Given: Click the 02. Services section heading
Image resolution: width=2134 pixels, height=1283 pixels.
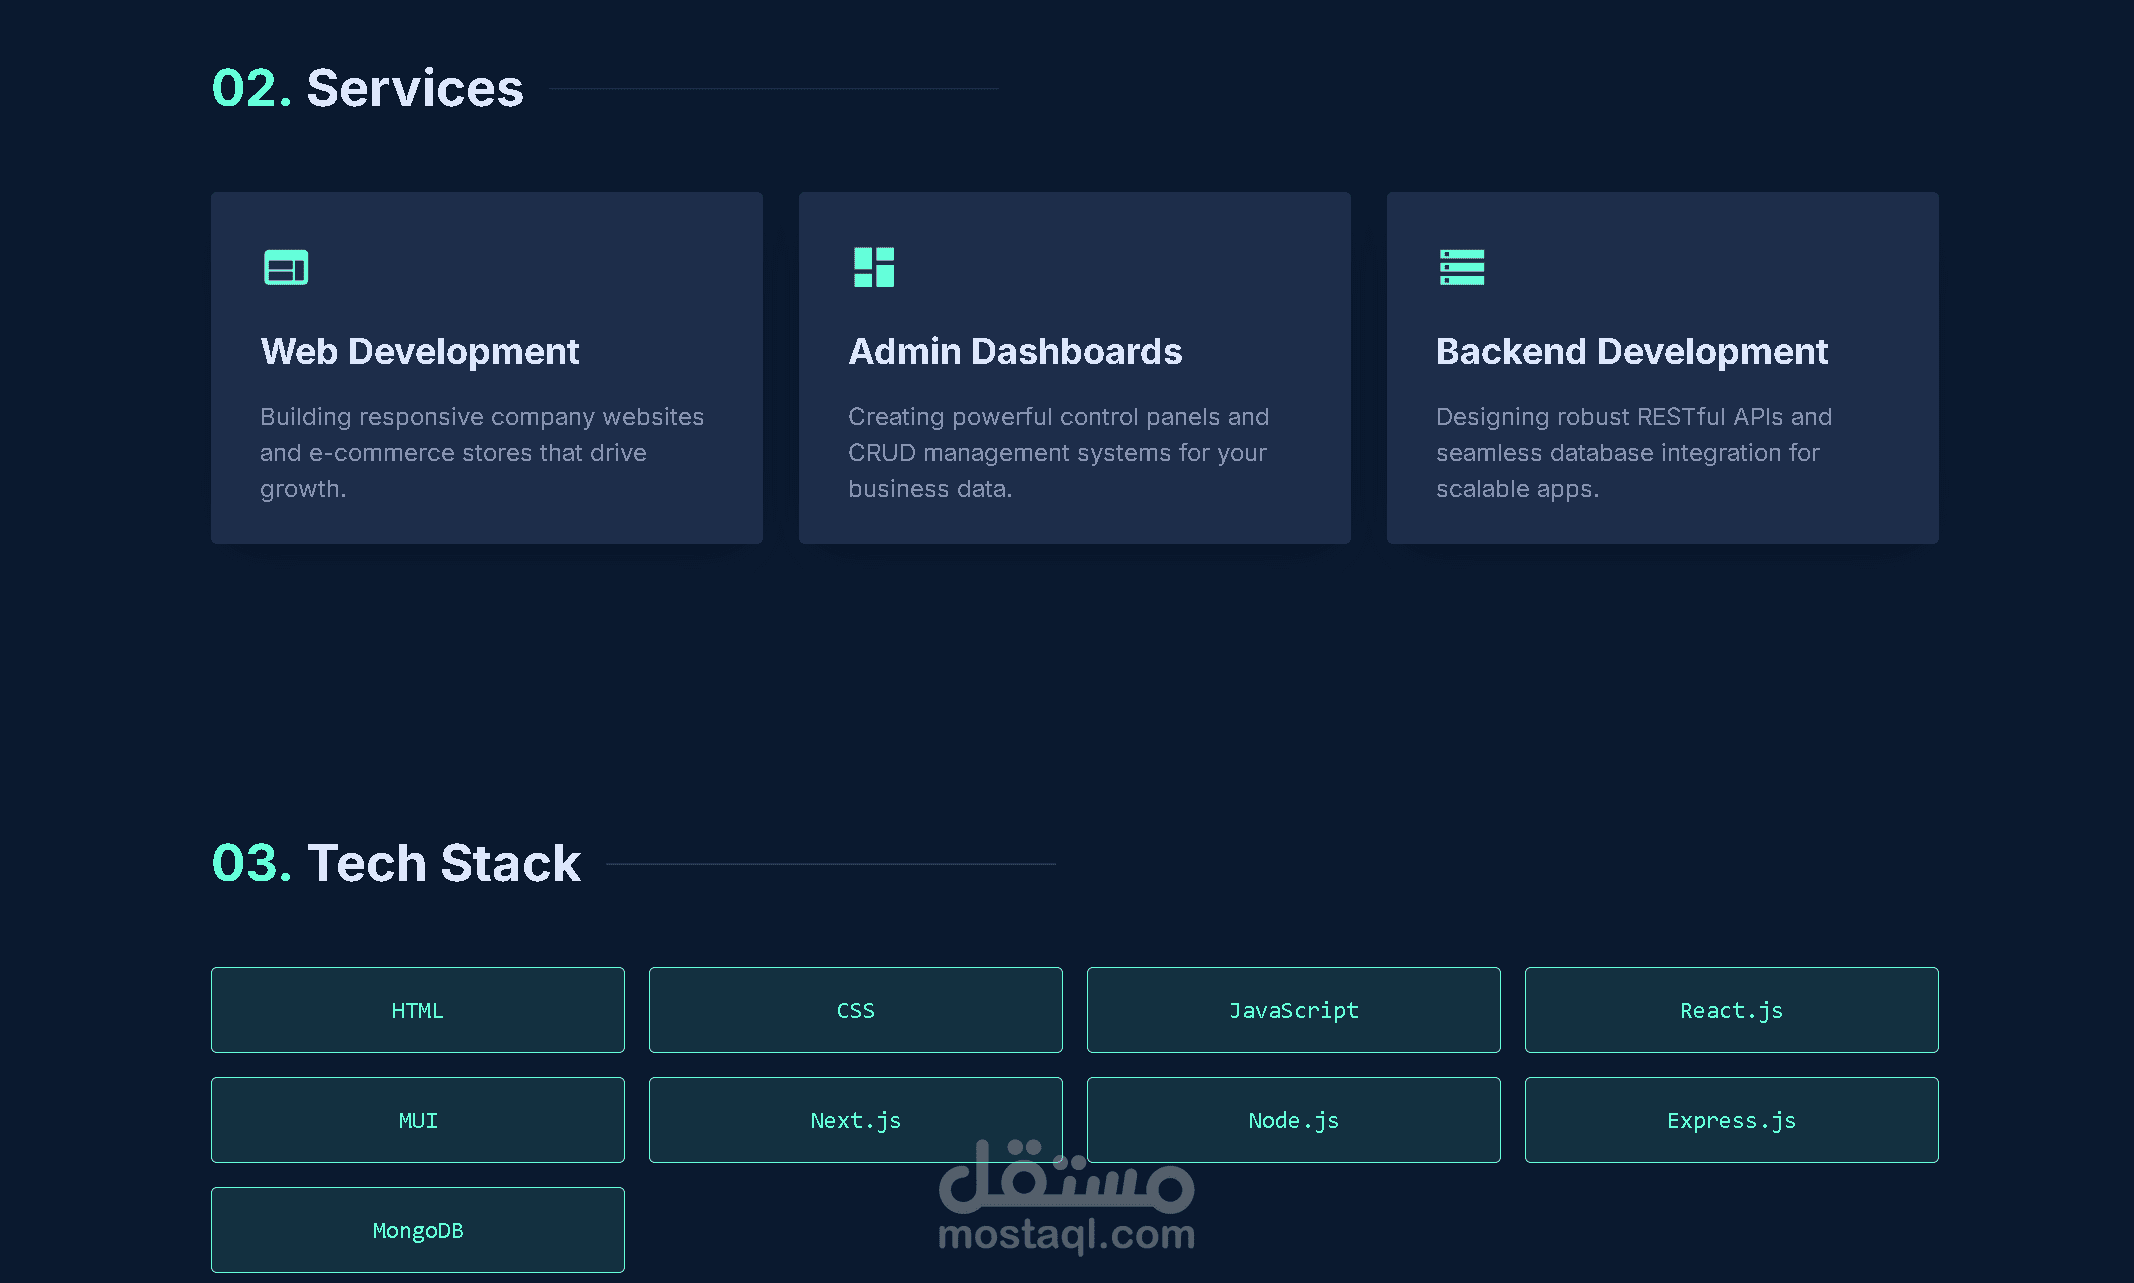Looking at the screenshot, I should 367,88.
